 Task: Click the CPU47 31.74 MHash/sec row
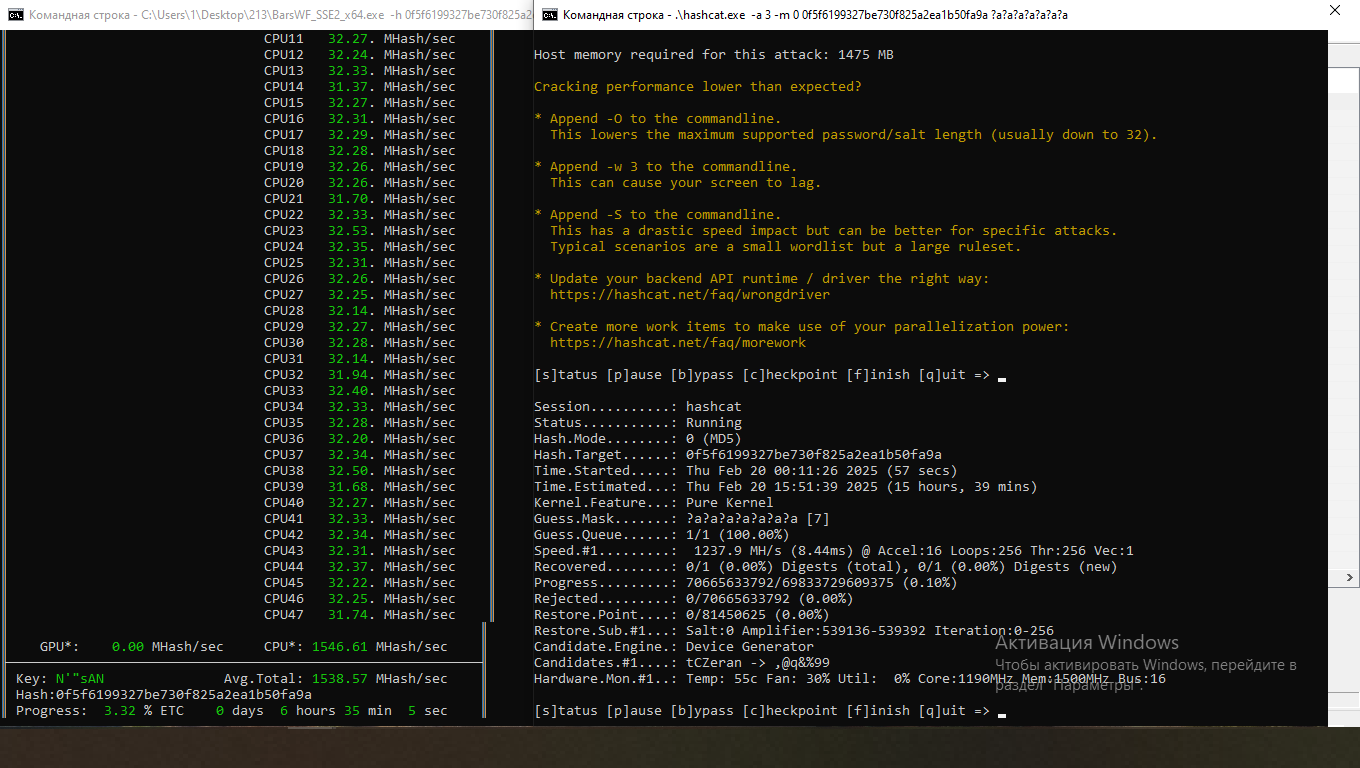[x=360, y=615]
